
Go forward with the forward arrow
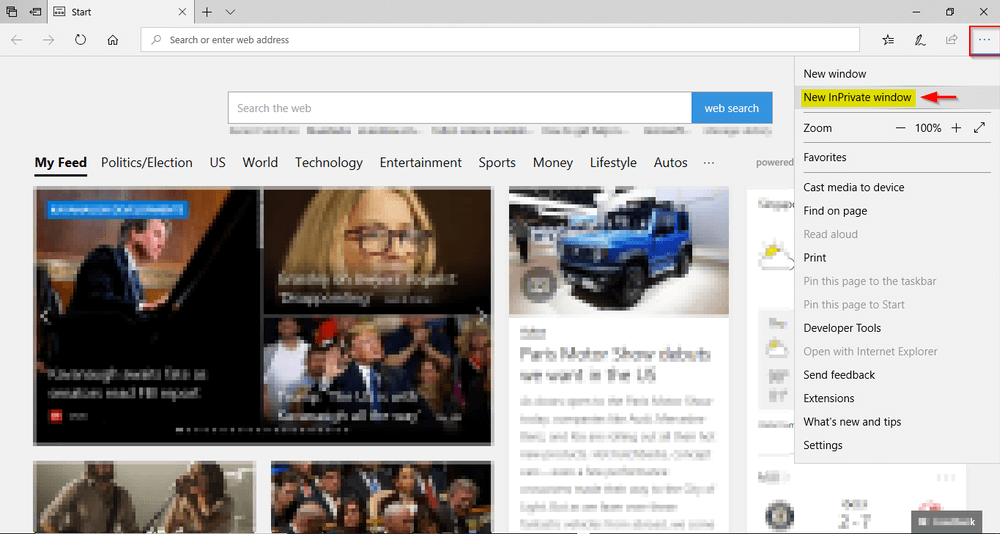[x=48, y=40]
